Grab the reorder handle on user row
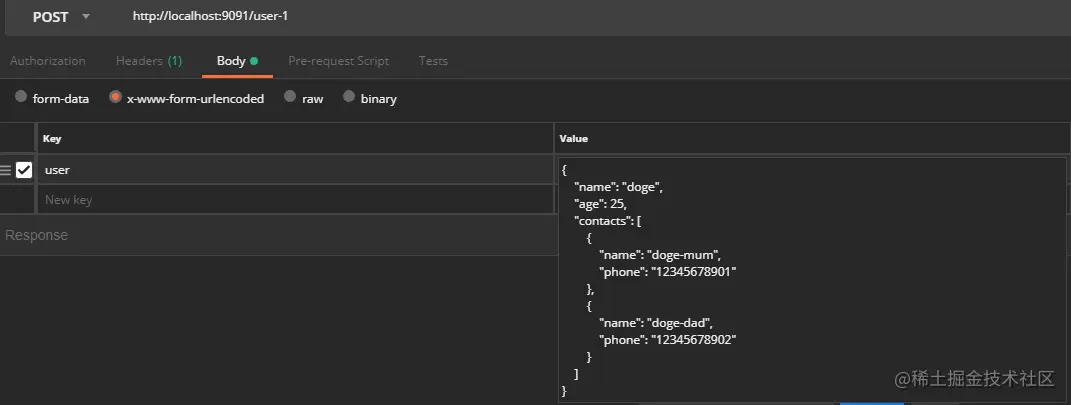The width and height of the screenshot is (1071, 405). [x=5, y=170]
